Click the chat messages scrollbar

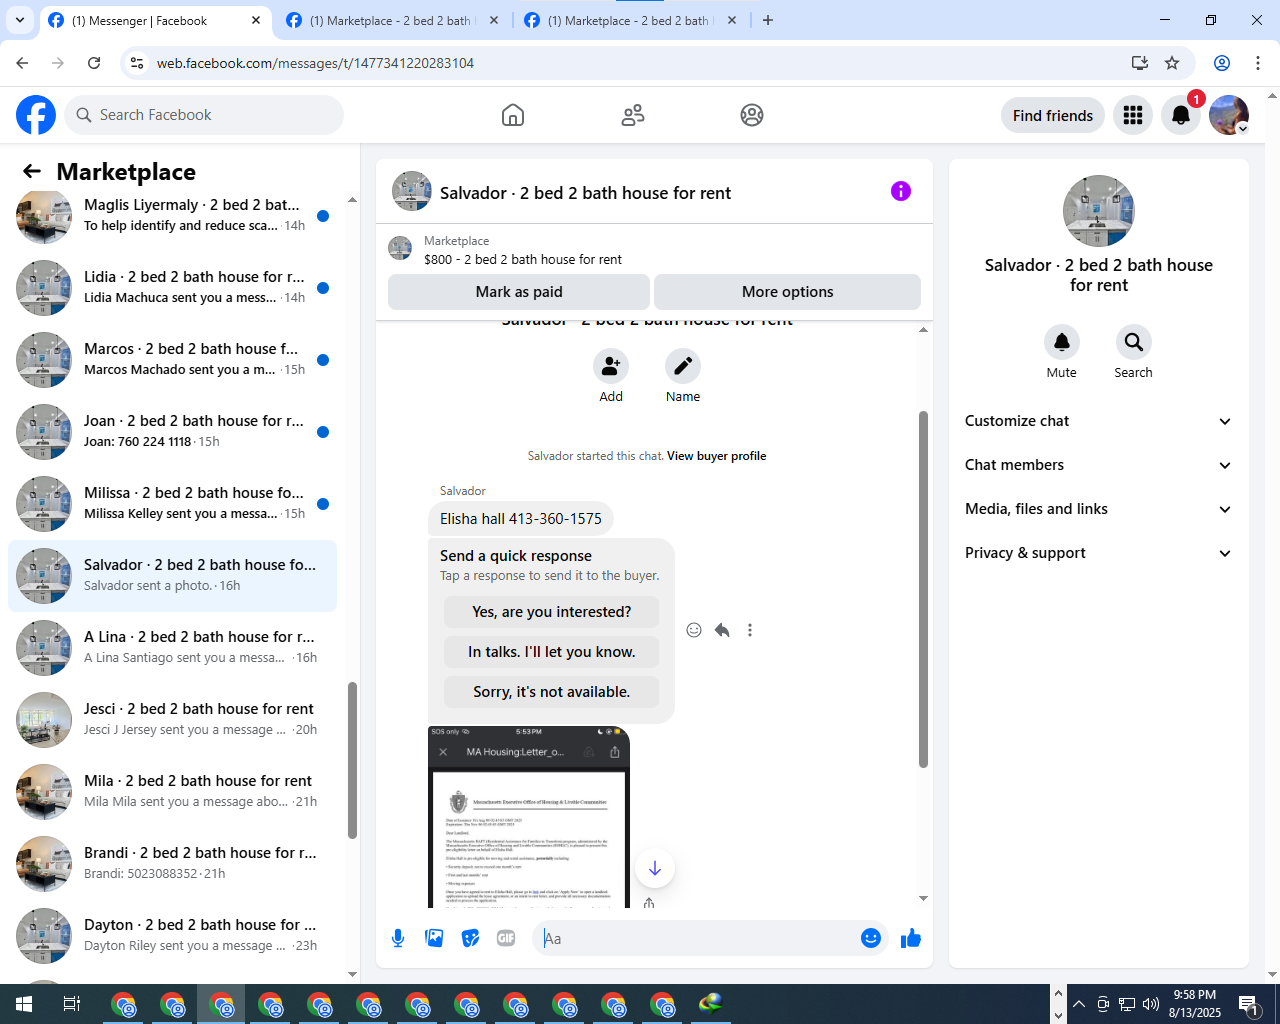923,590
